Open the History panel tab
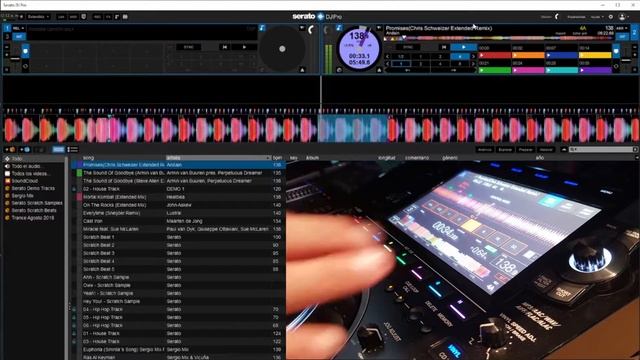 546,150
